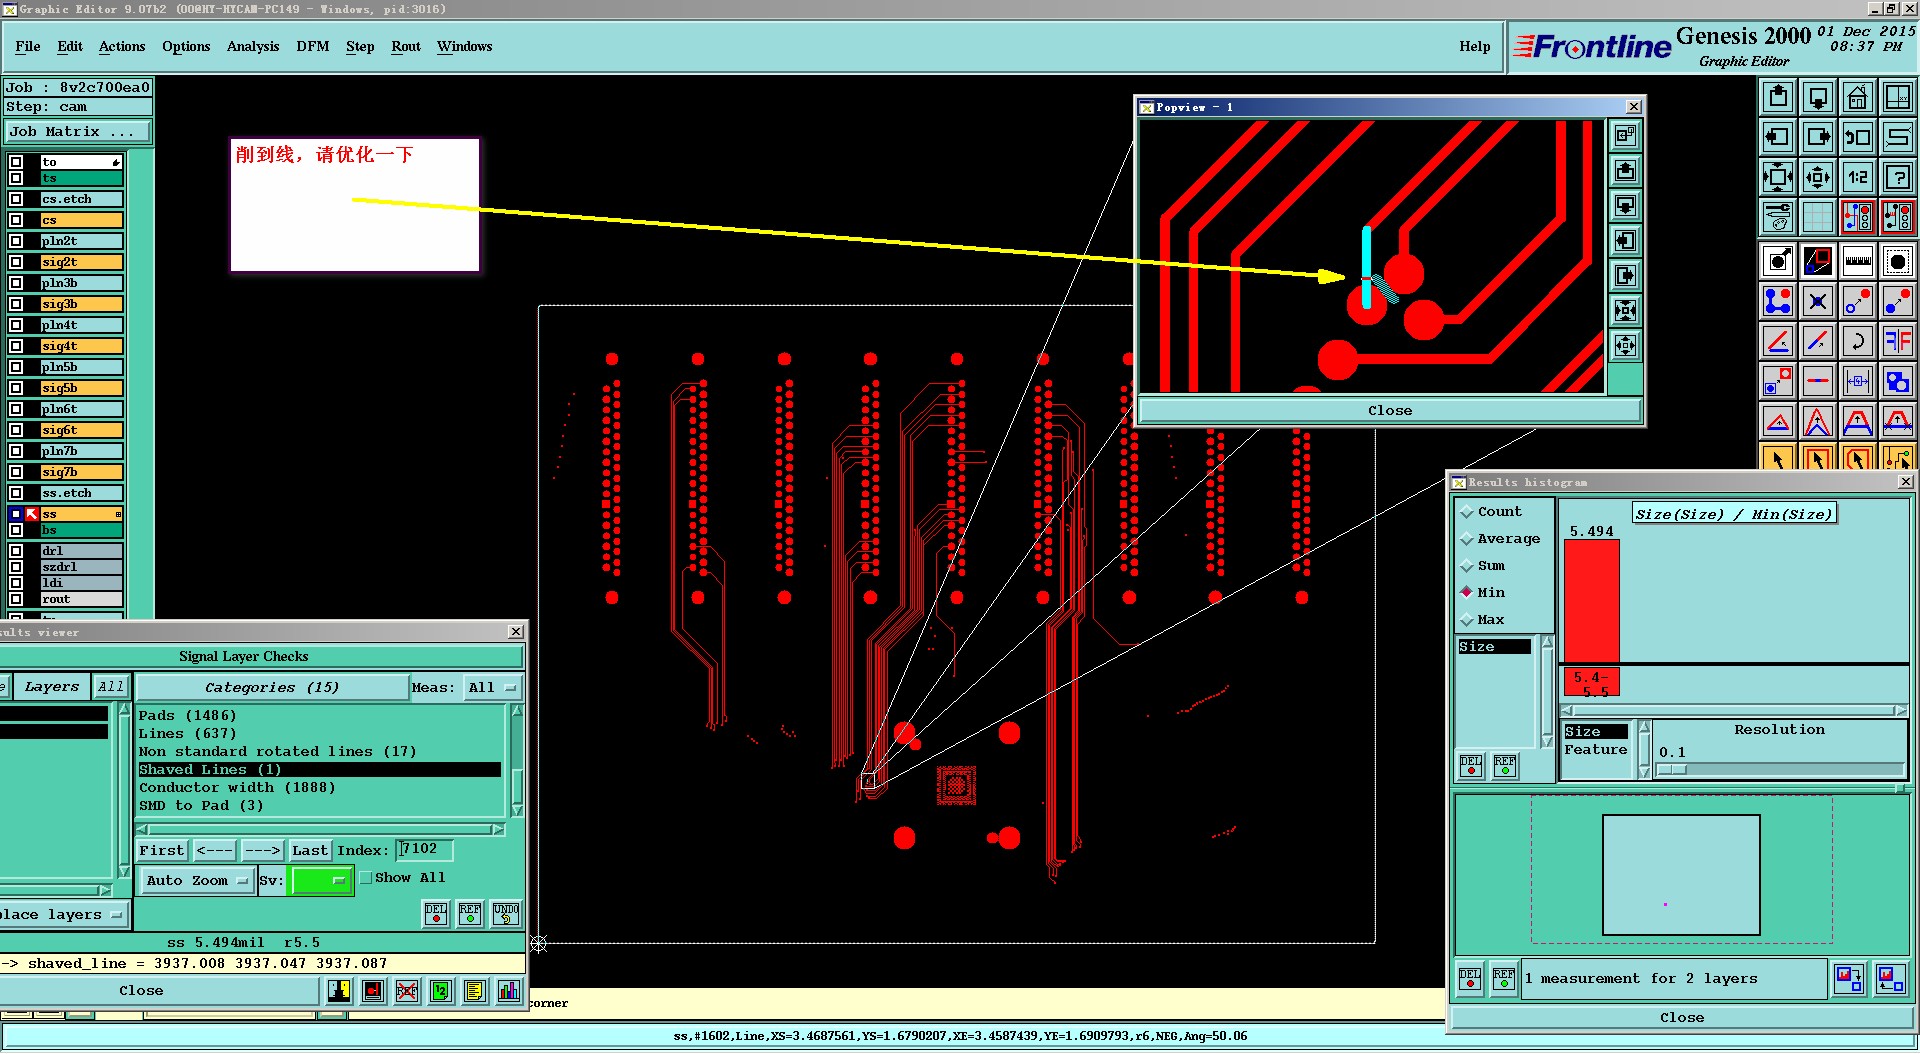Click the Resolution slider in histogram
This screenshot has width=1920, height=1054.
tap(1780, 769)
